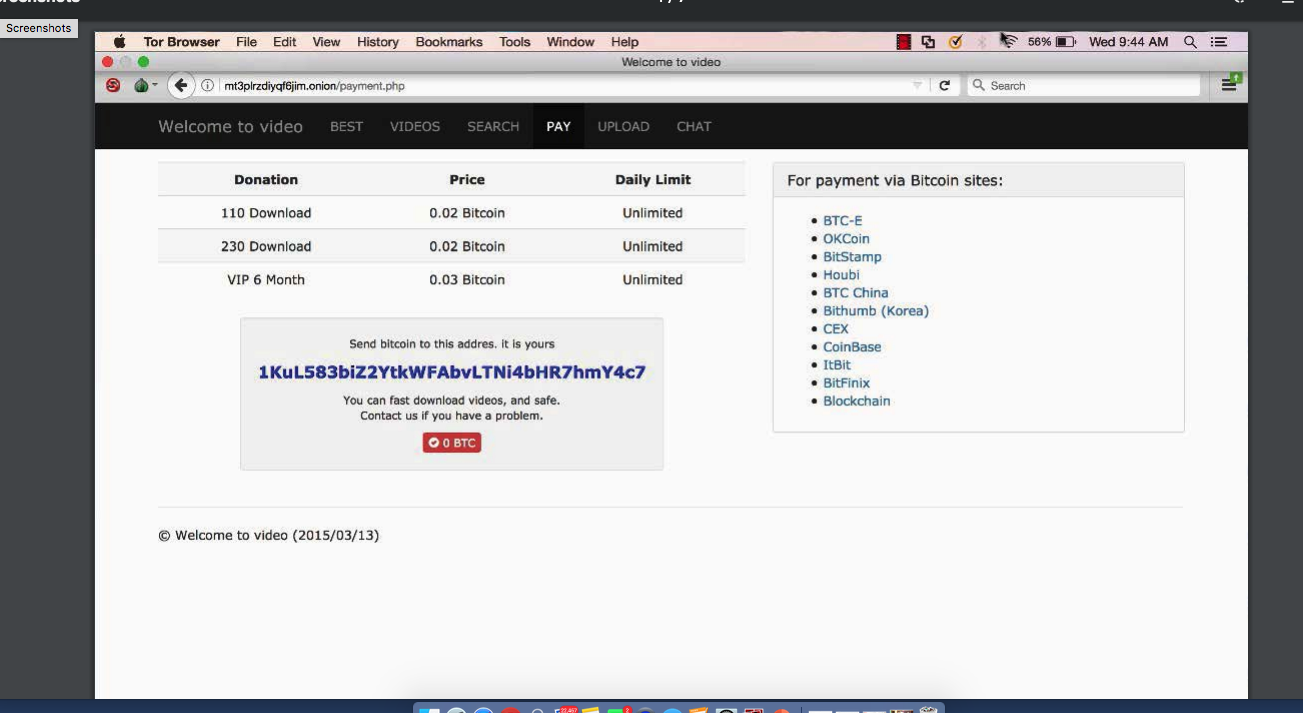Reload the page with the refresh button

point(944,86)
